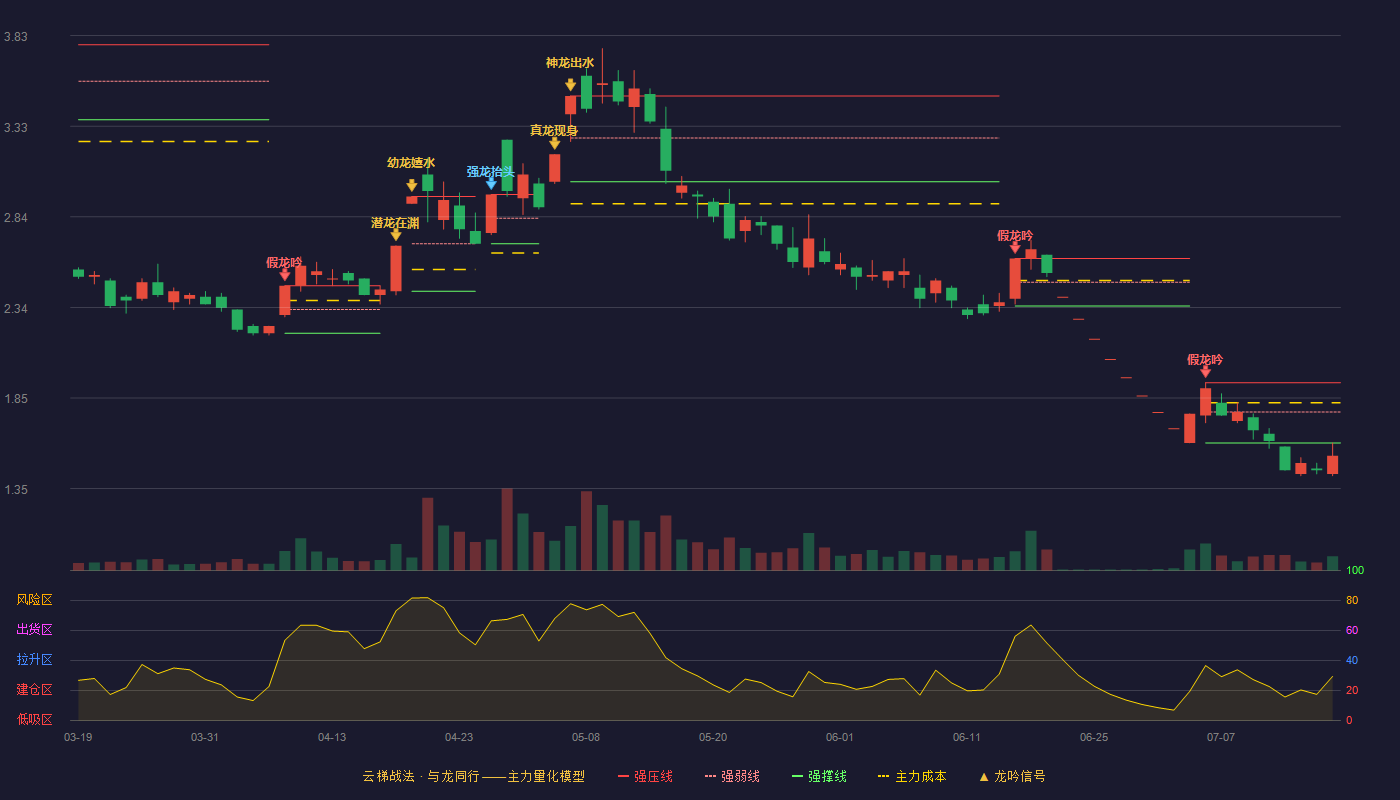Image resolution: width=1400 pixels, height=800 pixels.
Task: Click the blue 40 indicator axis value
Action: (x=1352, y=661)
